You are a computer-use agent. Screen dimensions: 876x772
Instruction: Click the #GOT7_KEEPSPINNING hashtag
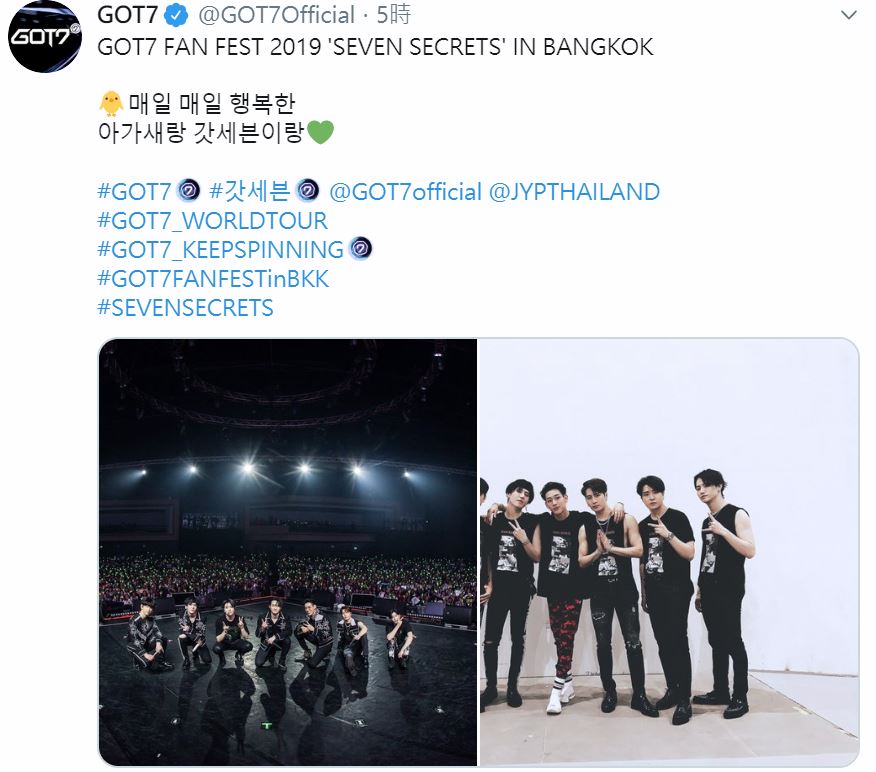[x=221, y=250]
